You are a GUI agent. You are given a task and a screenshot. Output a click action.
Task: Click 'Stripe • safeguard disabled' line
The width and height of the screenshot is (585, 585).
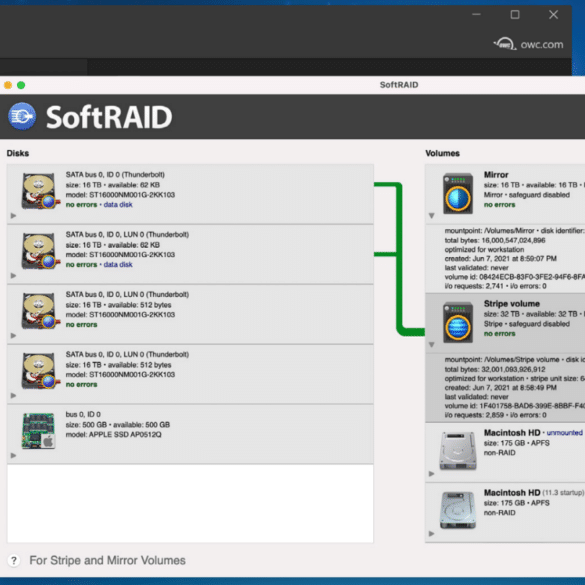pos(527,324)
